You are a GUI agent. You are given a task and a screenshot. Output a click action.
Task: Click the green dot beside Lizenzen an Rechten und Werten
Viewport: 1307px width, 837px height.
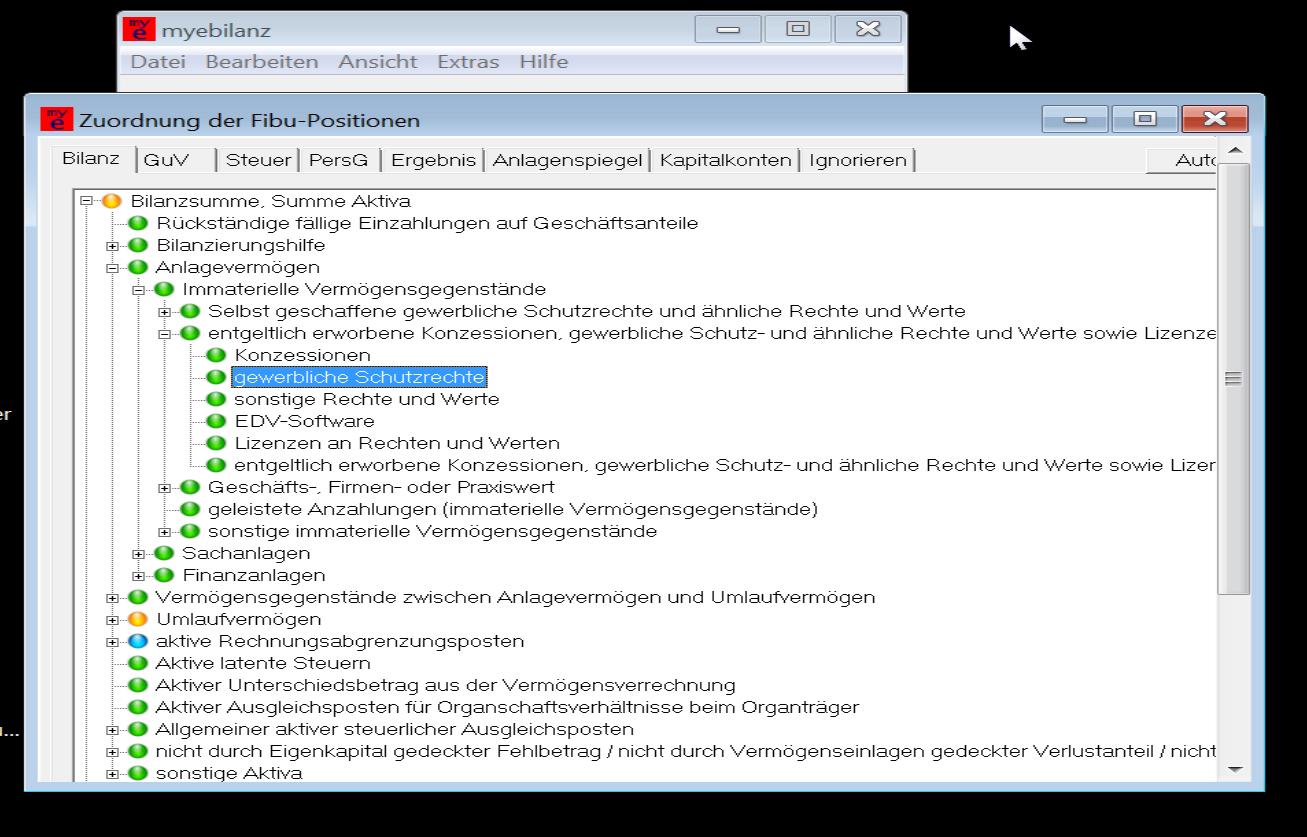216,443
